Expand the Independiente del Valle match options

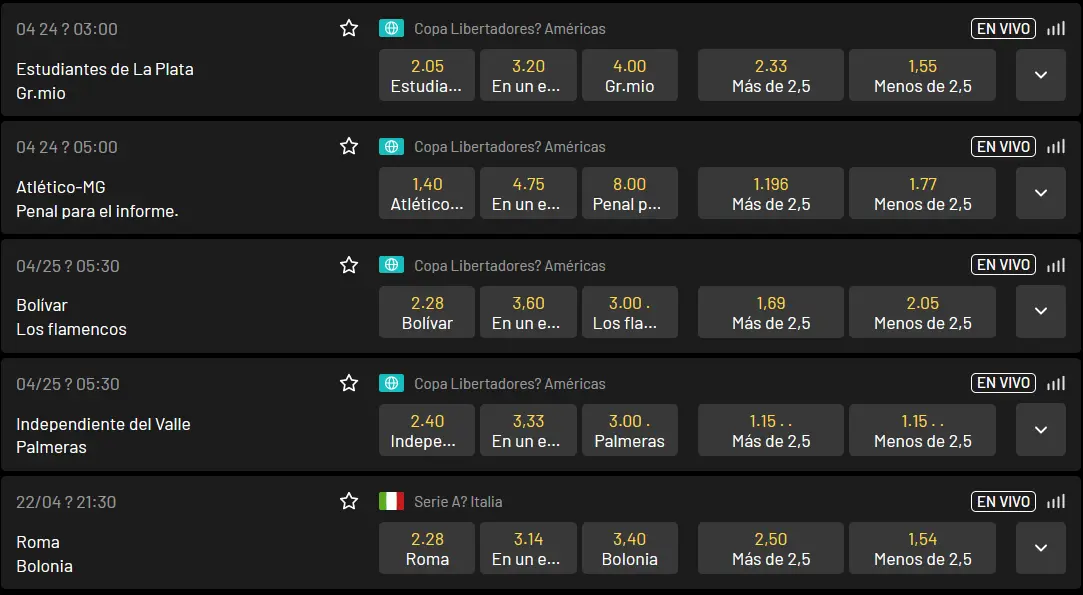click(1040, 430)
